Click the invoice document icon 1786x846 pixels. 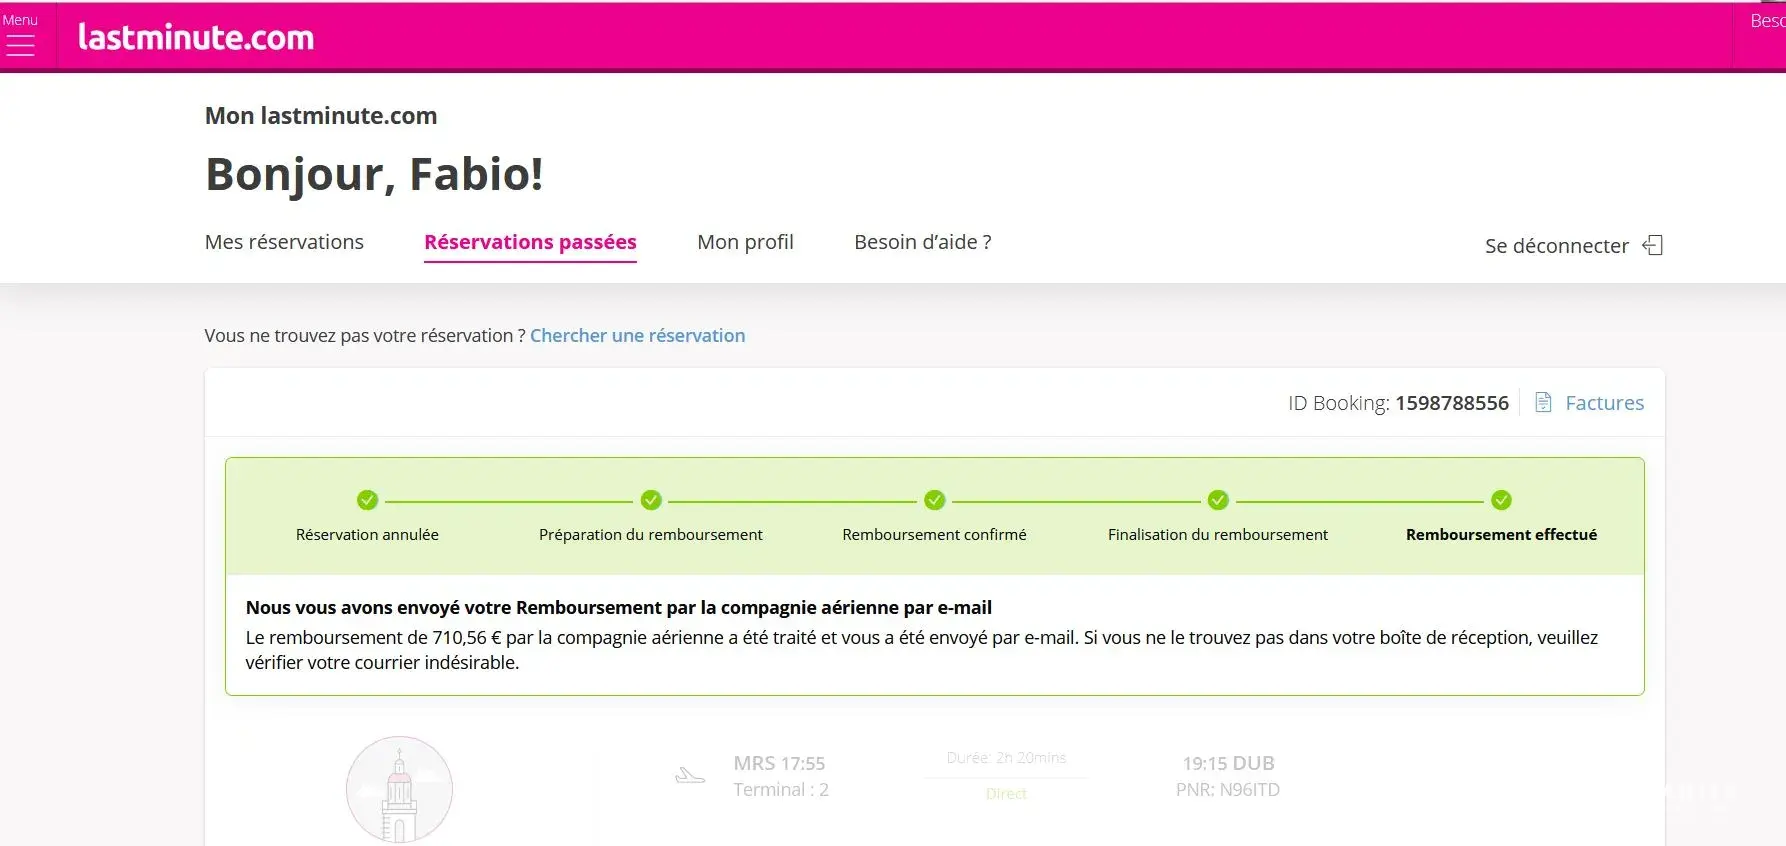1543,402
